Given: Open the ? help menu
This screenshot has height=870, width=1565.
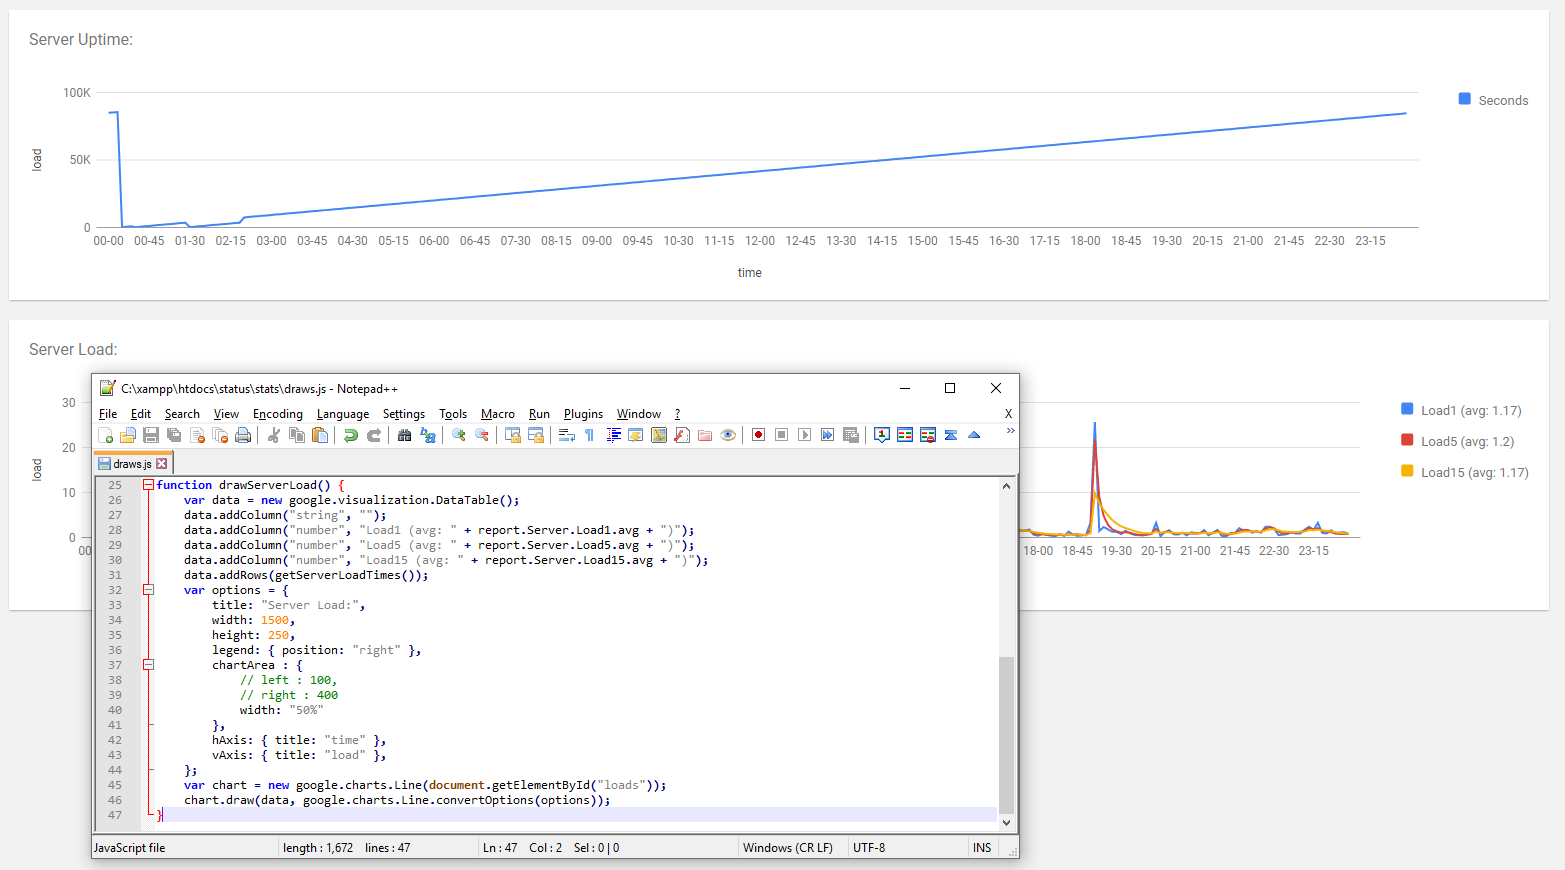Looking at the screenshot, I should tap(677, 414).
